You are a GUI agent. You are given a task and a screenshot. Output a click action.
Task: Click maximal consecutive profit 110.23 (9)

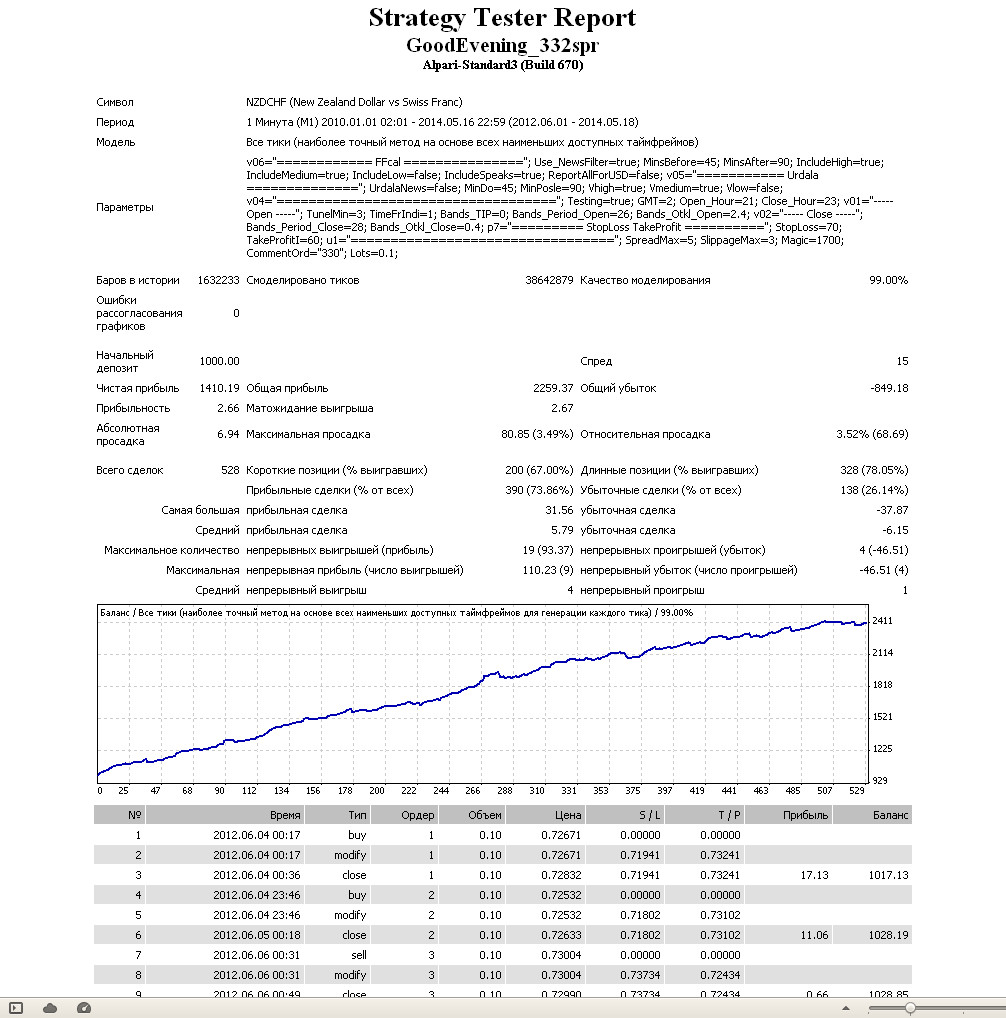[548, 571]
